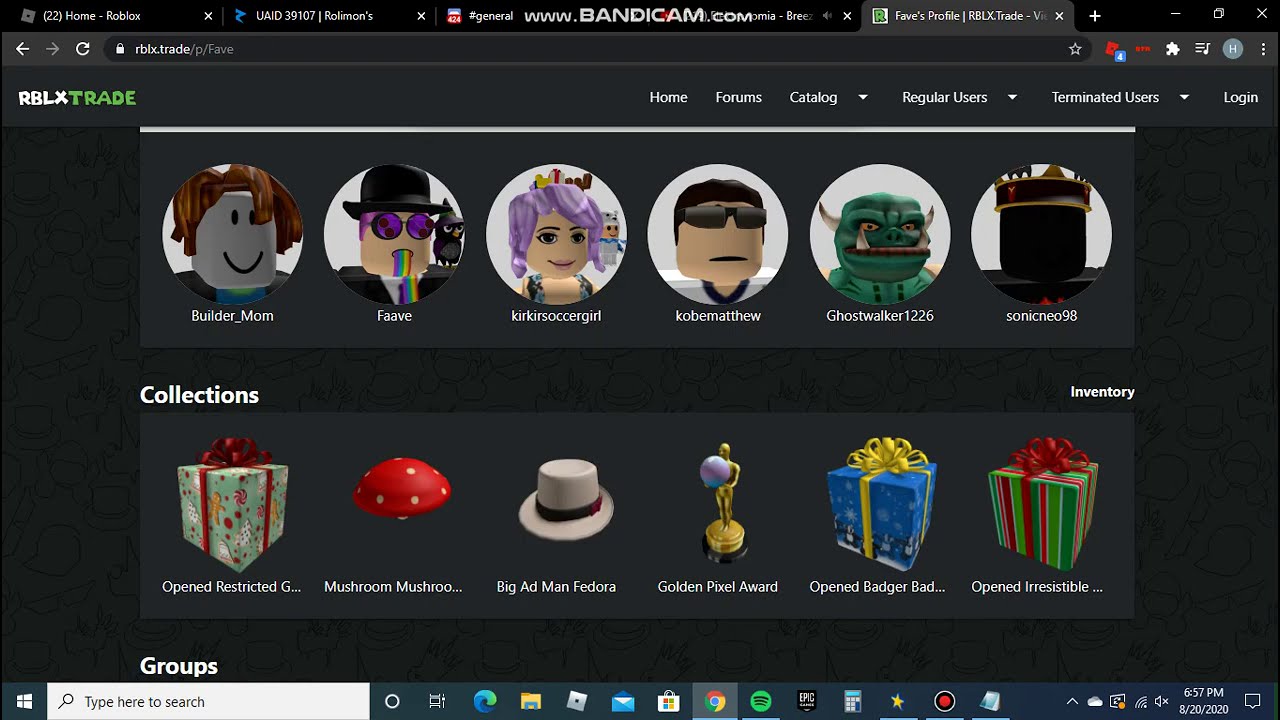Close the Rolimon's tab

coord(421,16)
